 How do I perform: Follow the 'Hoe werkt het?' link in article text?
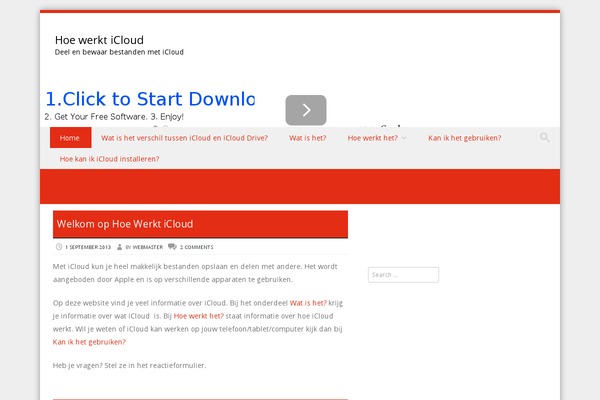[199, 316]
